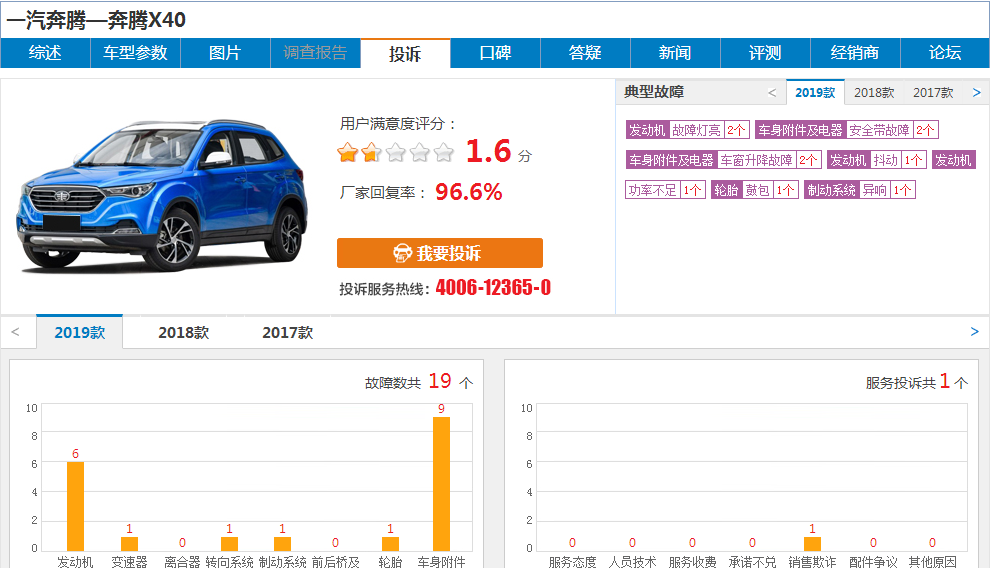This screenshot has width=992, height=568.
Task: Open 发动机 抖动 1个 tag
Action: [877, 160]
